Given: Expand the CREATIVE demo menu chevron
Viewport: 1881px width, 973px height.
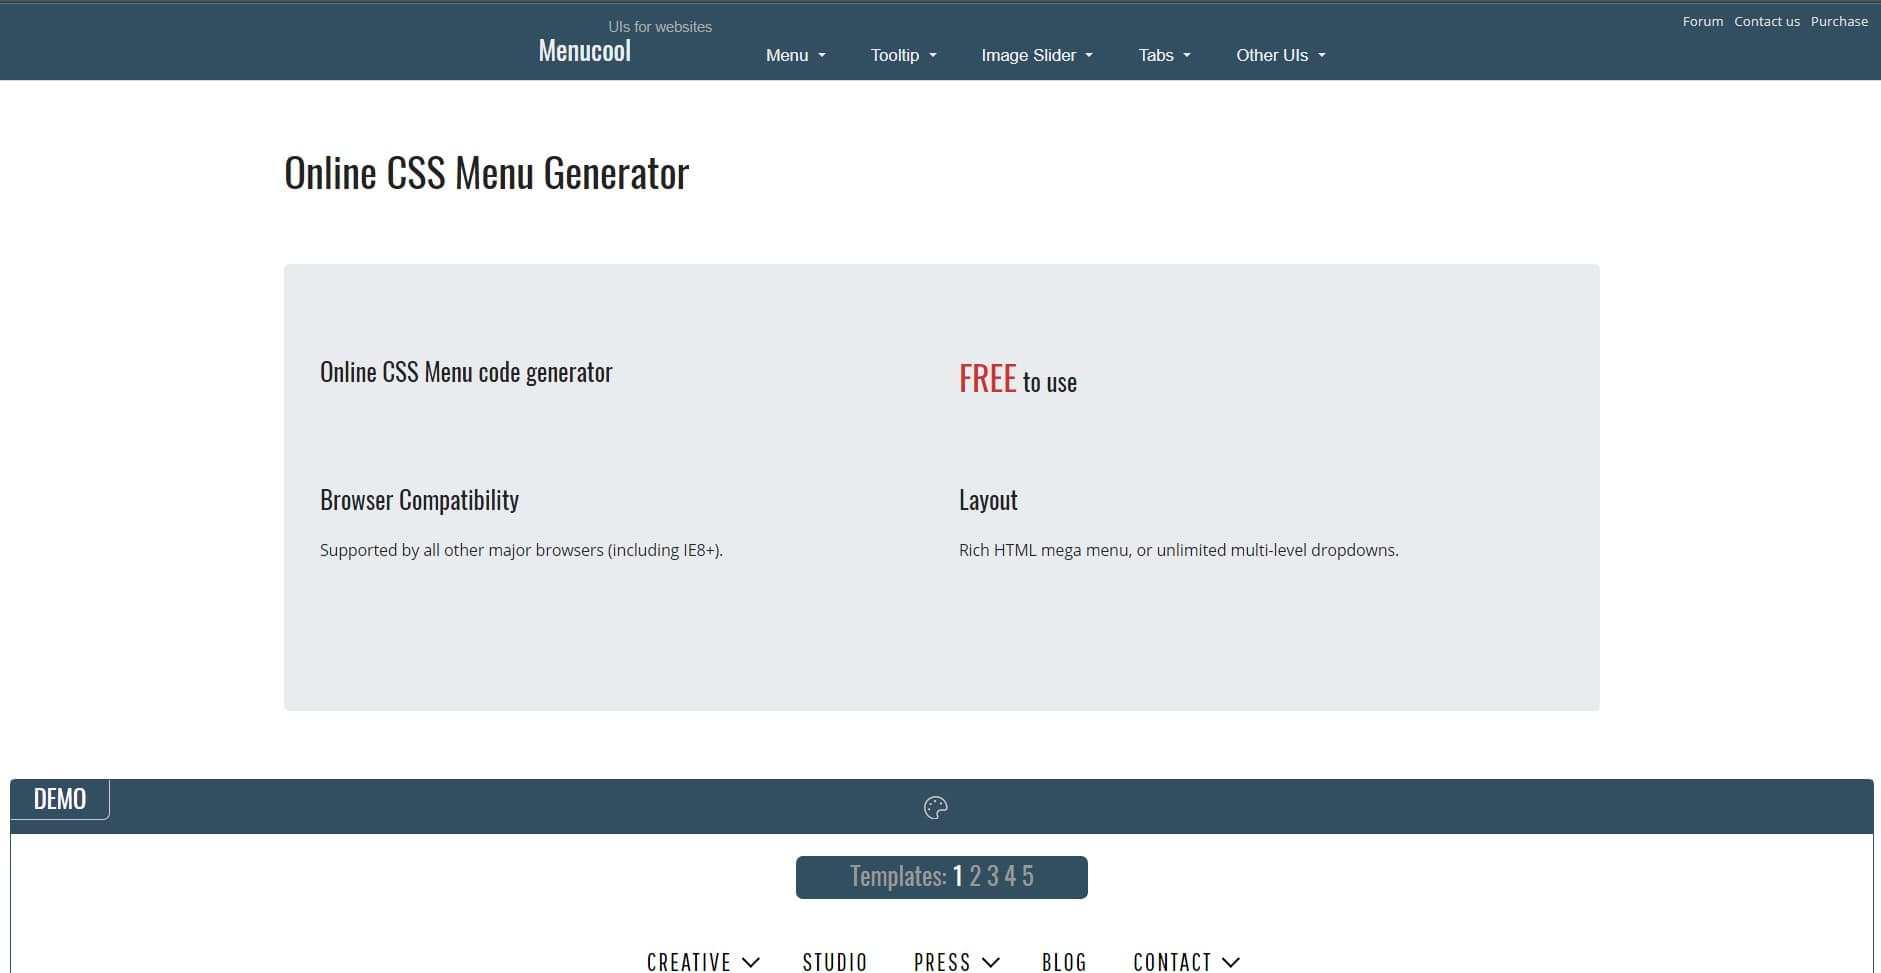Looking at the screenshot, I should point(752,962).
